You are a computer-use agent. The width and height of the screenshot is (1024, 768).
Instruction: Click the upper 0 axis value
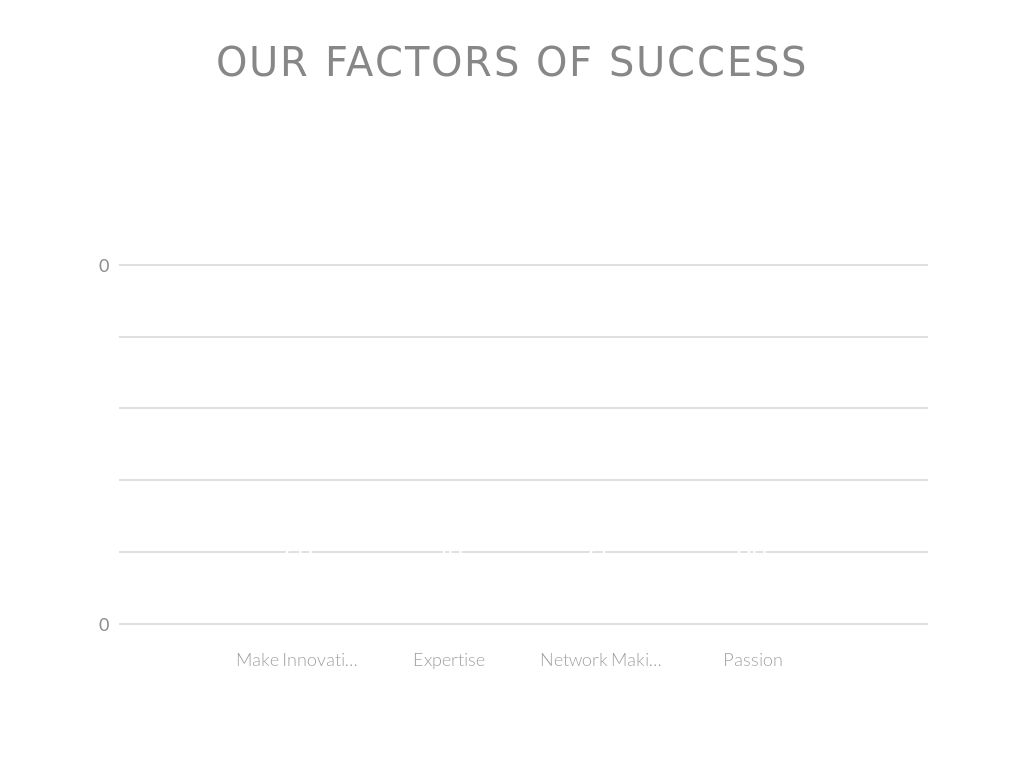click(104, 266)
